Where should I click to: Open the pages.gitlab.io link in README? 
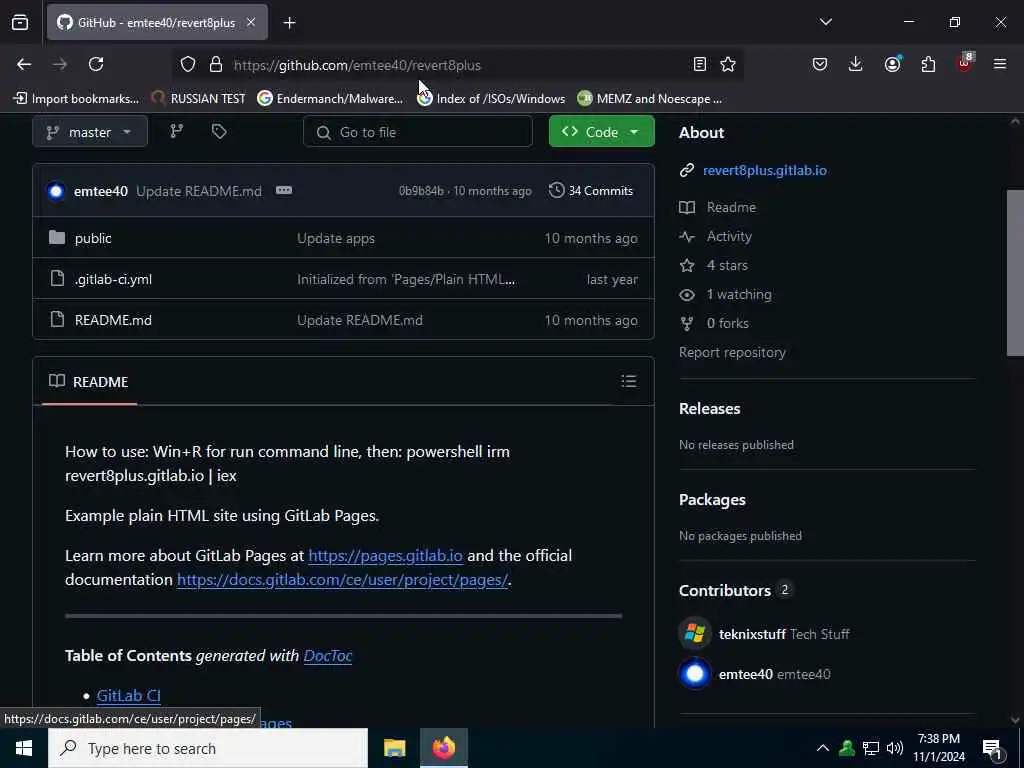click(385, 556)
